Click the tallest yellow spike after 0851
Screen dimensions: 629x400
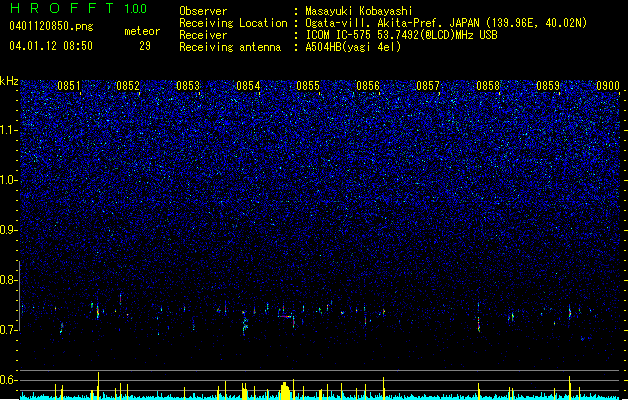click(x=98, y=386)
